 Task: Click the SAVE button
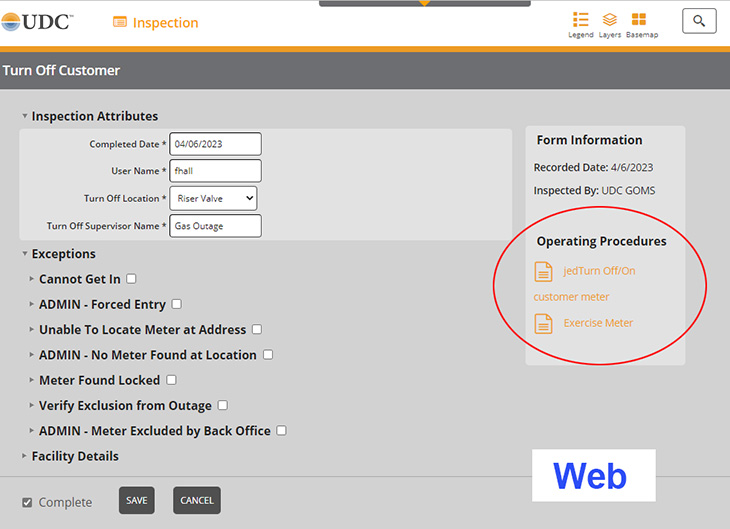[x=137, y=501]
